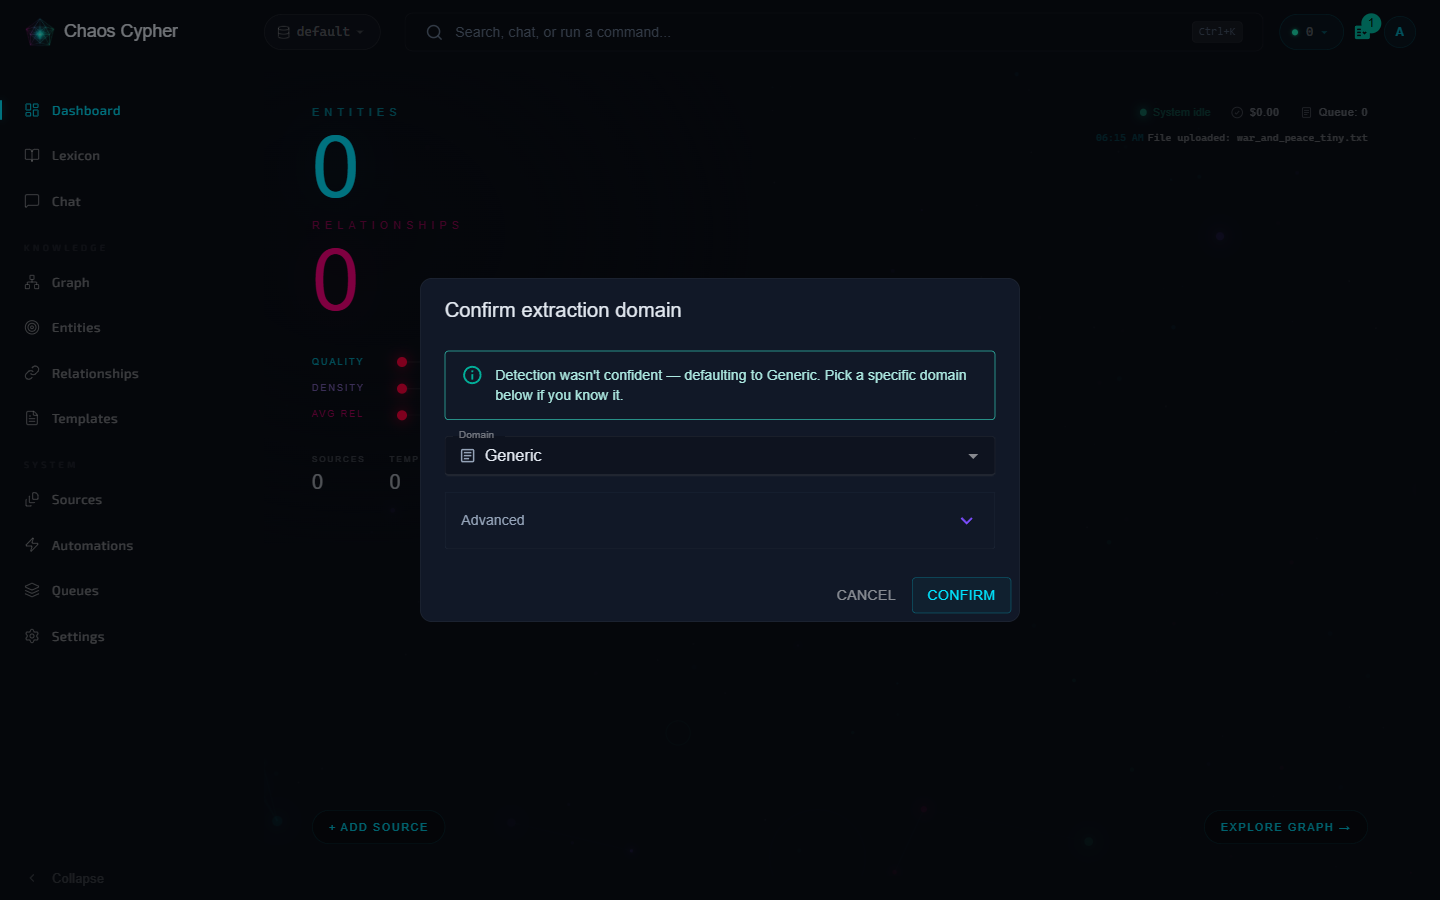Open the status dropdown showing 0
This screenshot has height=900, width=1440.
pyautogui.click(x=1310, y=32)
